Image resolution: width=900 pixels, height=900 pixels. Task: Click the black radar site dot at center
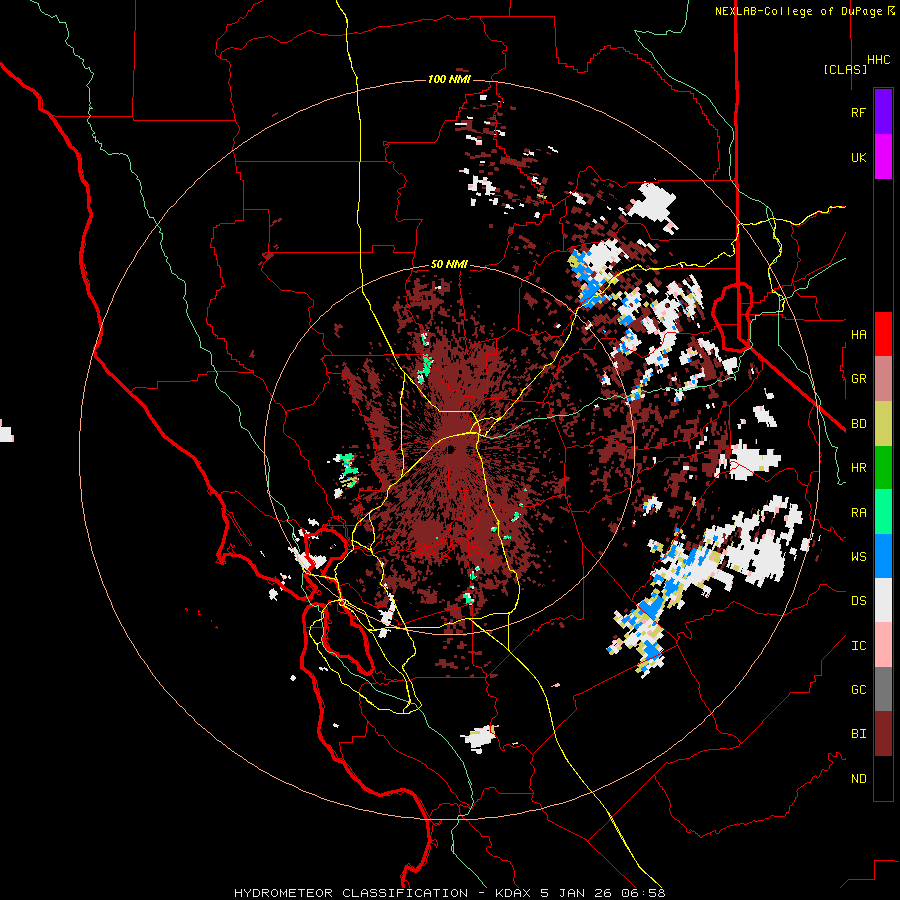(451, 449)
